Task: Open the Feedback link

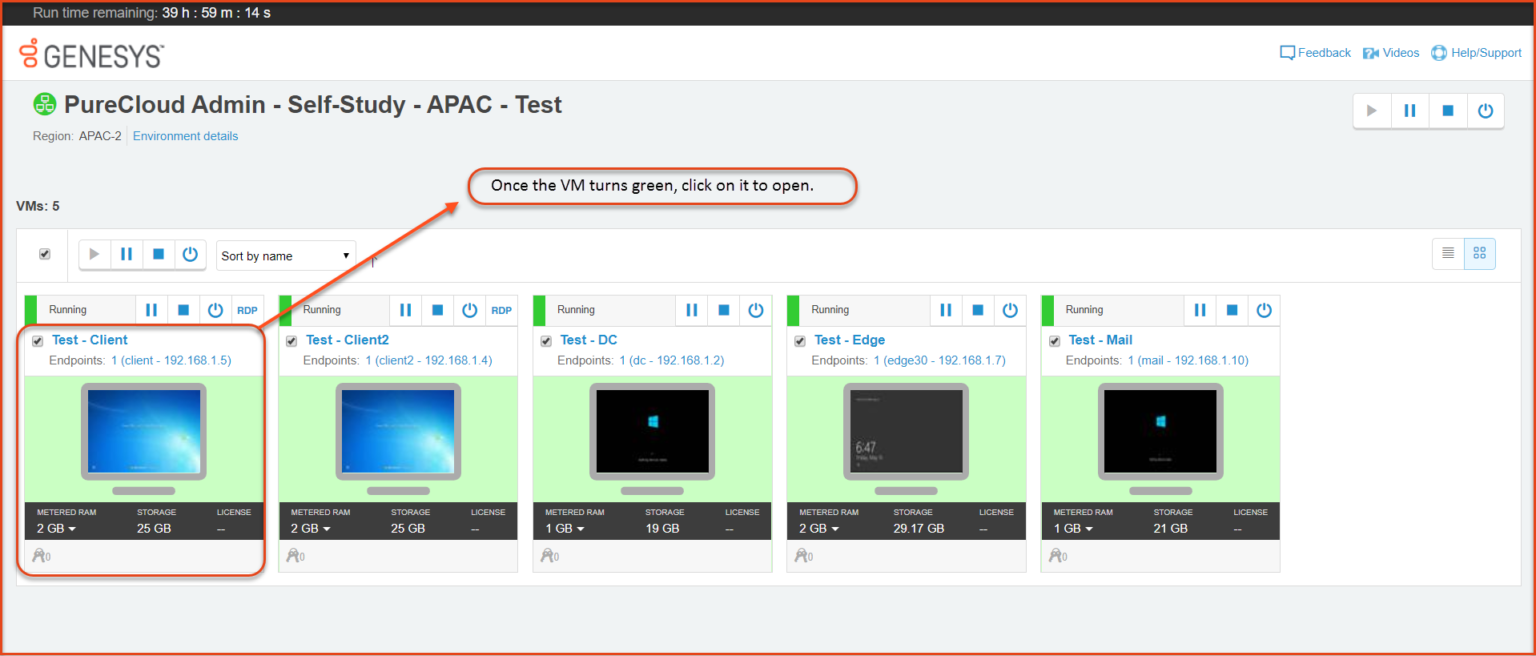Action: pos(1315,53)
